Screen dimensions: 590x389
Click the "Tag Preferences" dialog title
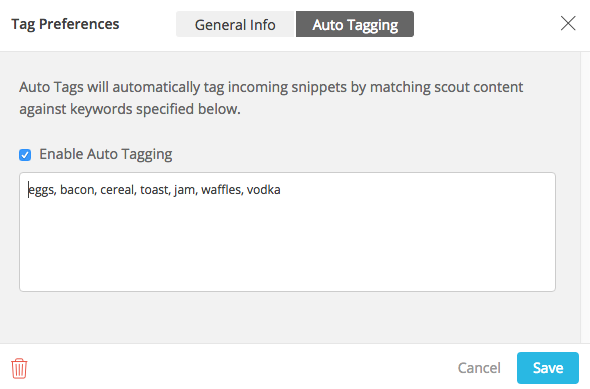point(65,24)
